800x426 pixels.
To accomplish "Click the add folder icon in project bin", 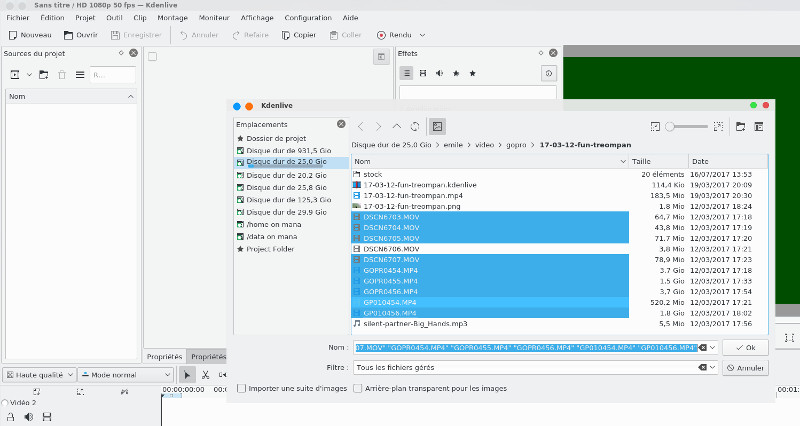I will [44, 75].
